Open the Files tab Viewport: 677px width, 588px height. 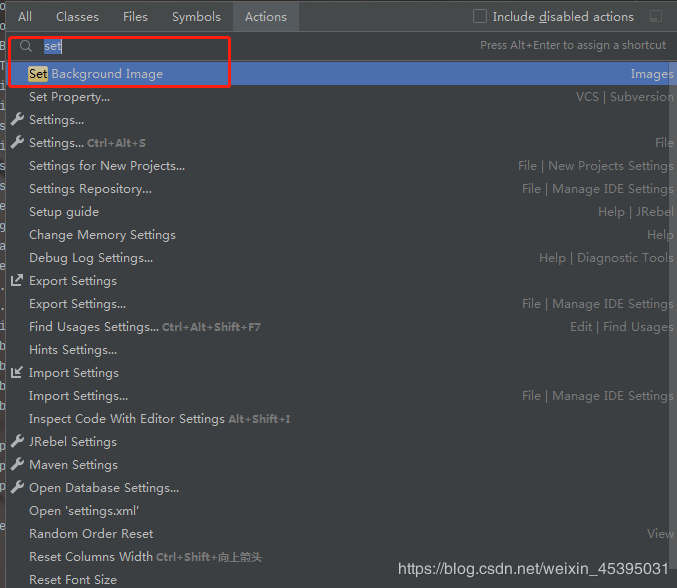click(135, 16)
